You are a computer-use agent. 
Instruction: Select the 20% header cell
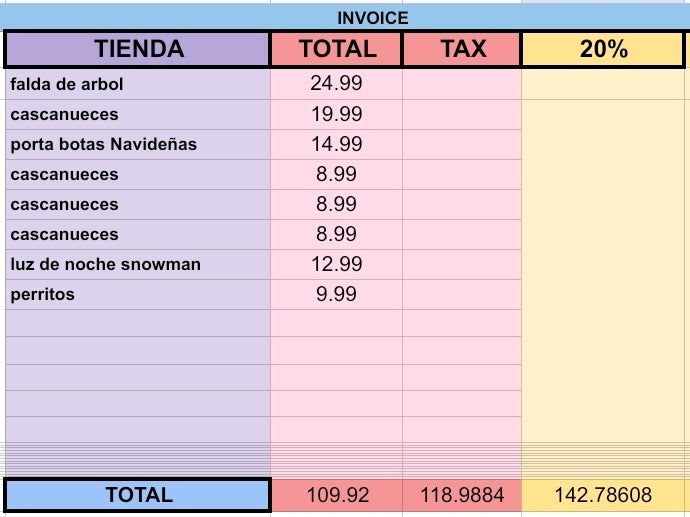click(604, 49)
